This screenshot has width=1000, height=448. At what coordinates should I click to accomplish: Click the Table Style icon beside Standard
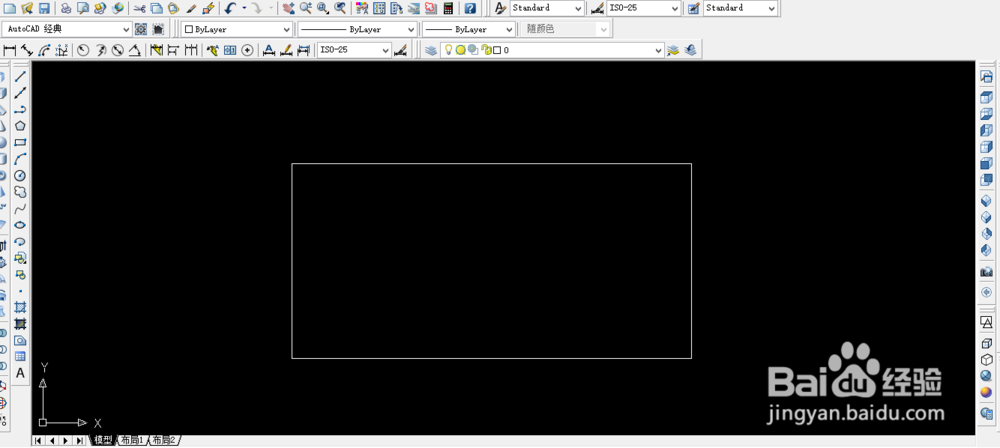(x=694, y=8)
